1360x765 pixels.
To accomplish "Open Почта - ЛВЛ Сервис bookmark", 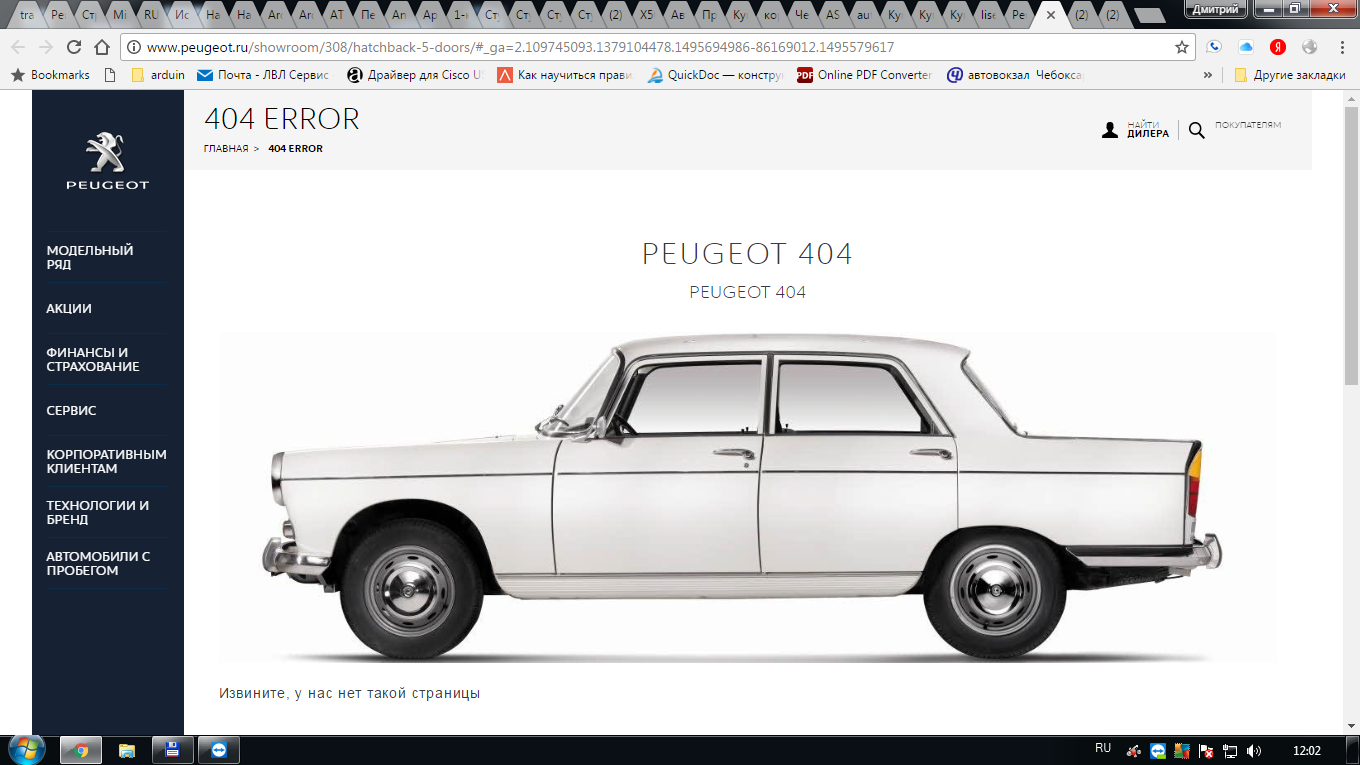I will (x=263, y=75).
